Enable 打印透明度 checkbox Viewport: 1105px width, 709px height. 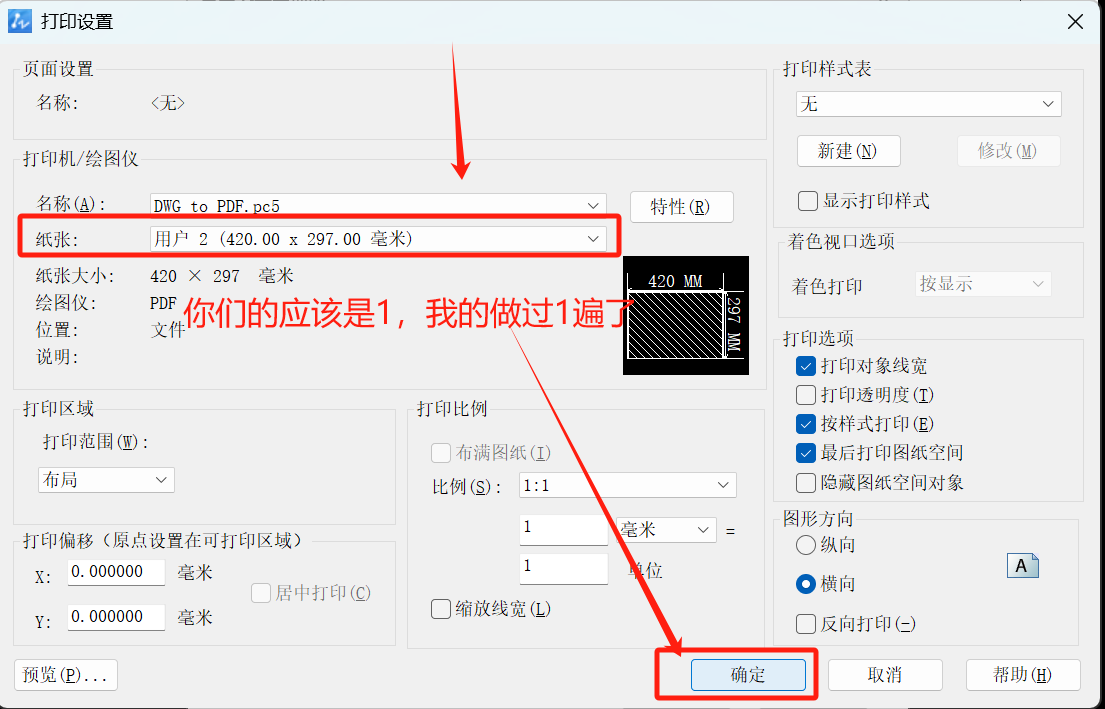click(x=806, y=395)
